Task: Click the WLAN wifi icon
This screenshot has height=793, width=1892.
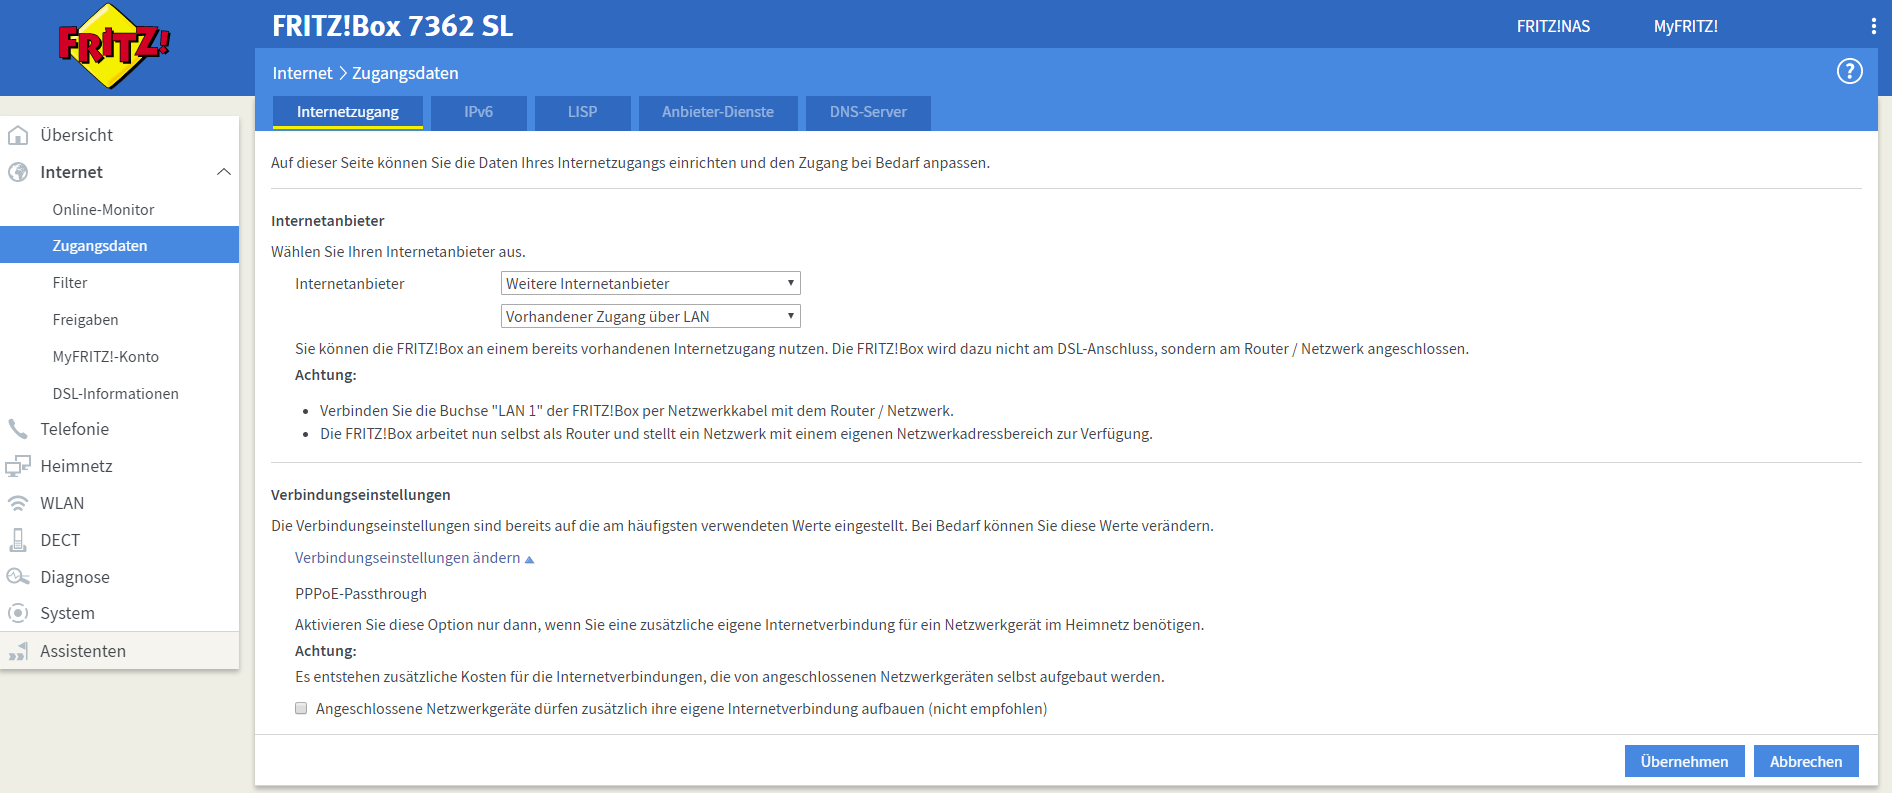Action: 18,503
